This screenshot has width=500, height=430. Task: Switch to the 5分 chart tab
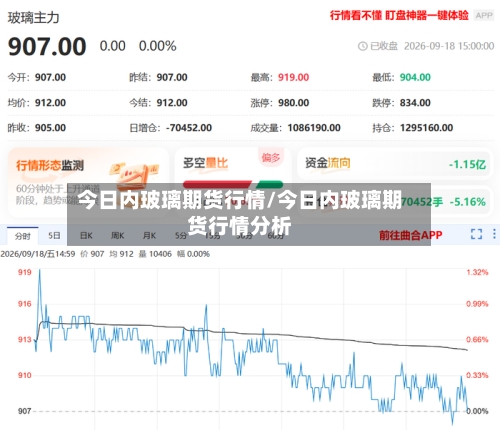[181, 236]
